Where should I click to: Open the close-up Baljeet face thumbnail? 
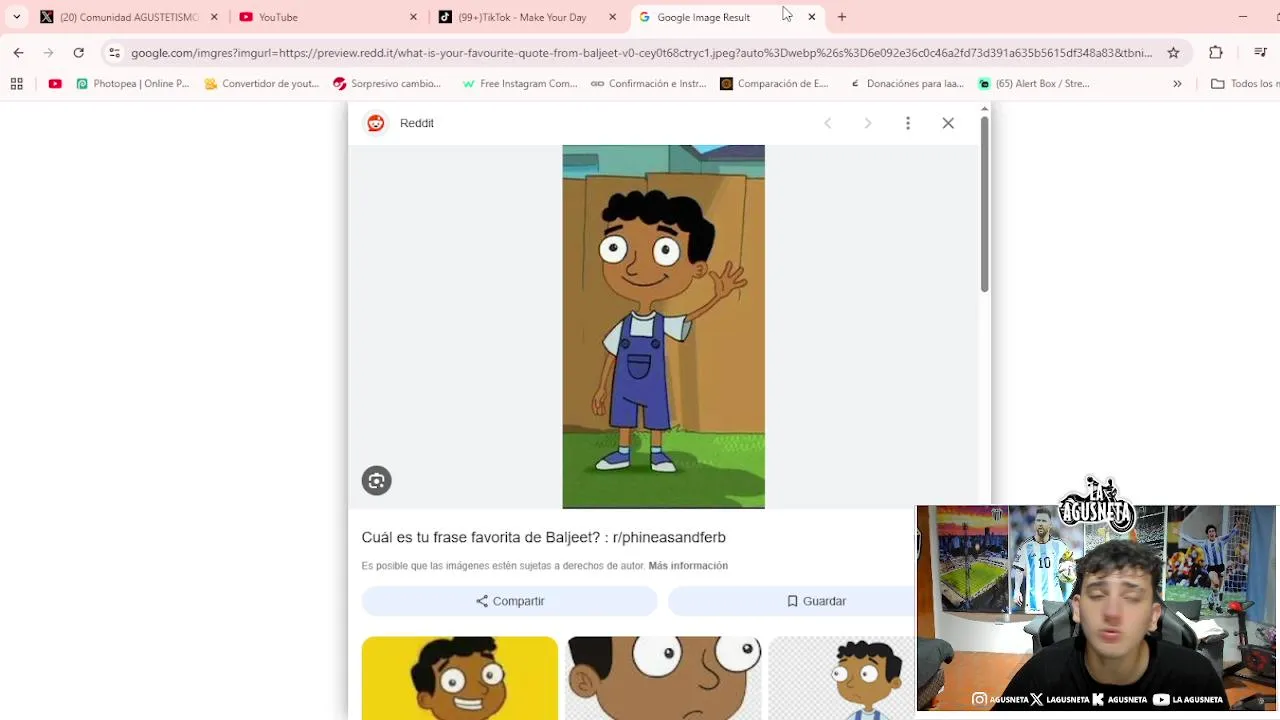[663, 678]
